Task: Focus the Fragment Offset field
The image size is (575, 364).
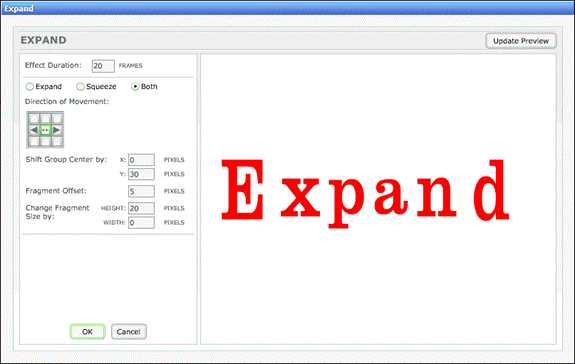Action: click(x=141, y=191)
